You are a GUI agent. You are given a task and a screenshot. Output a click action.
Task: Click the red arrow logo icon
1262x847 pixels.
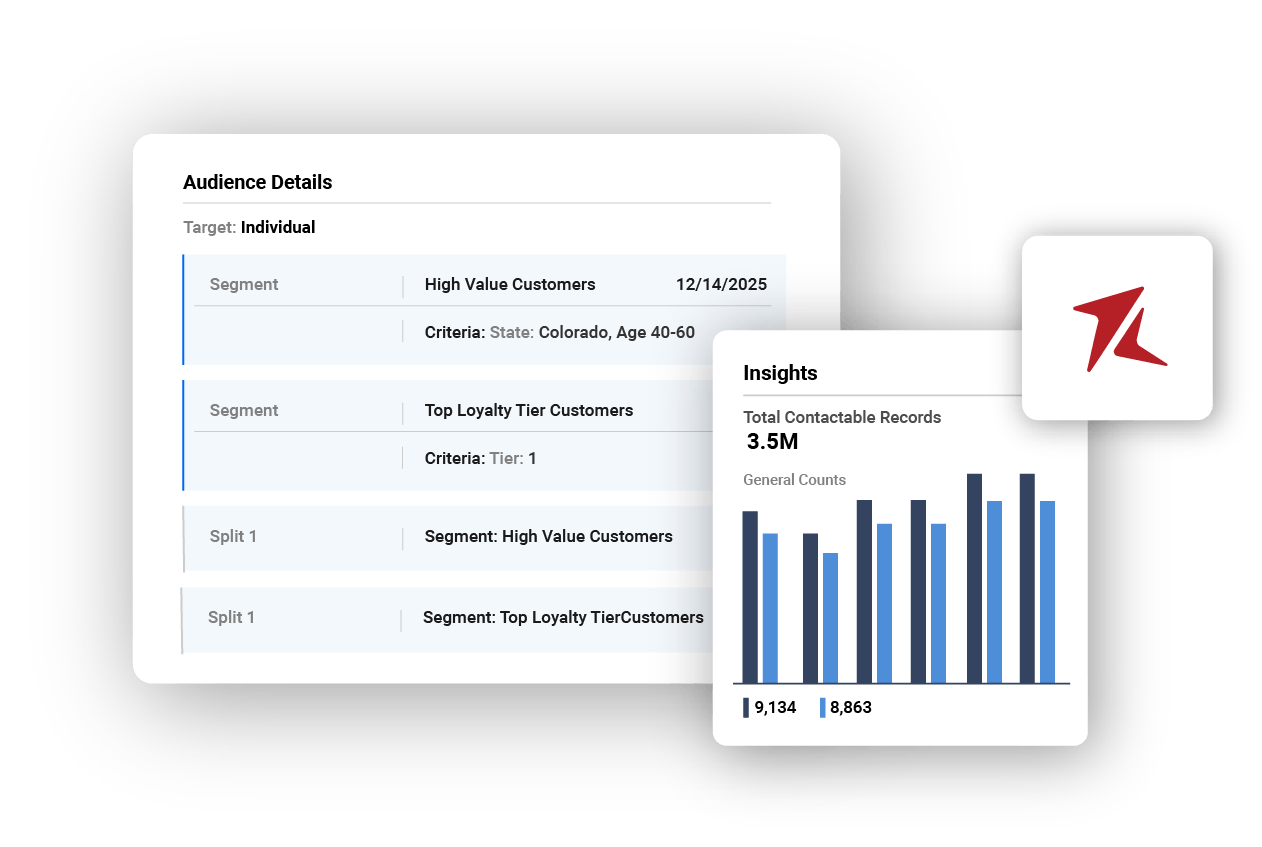click(x=1119, y=328)
